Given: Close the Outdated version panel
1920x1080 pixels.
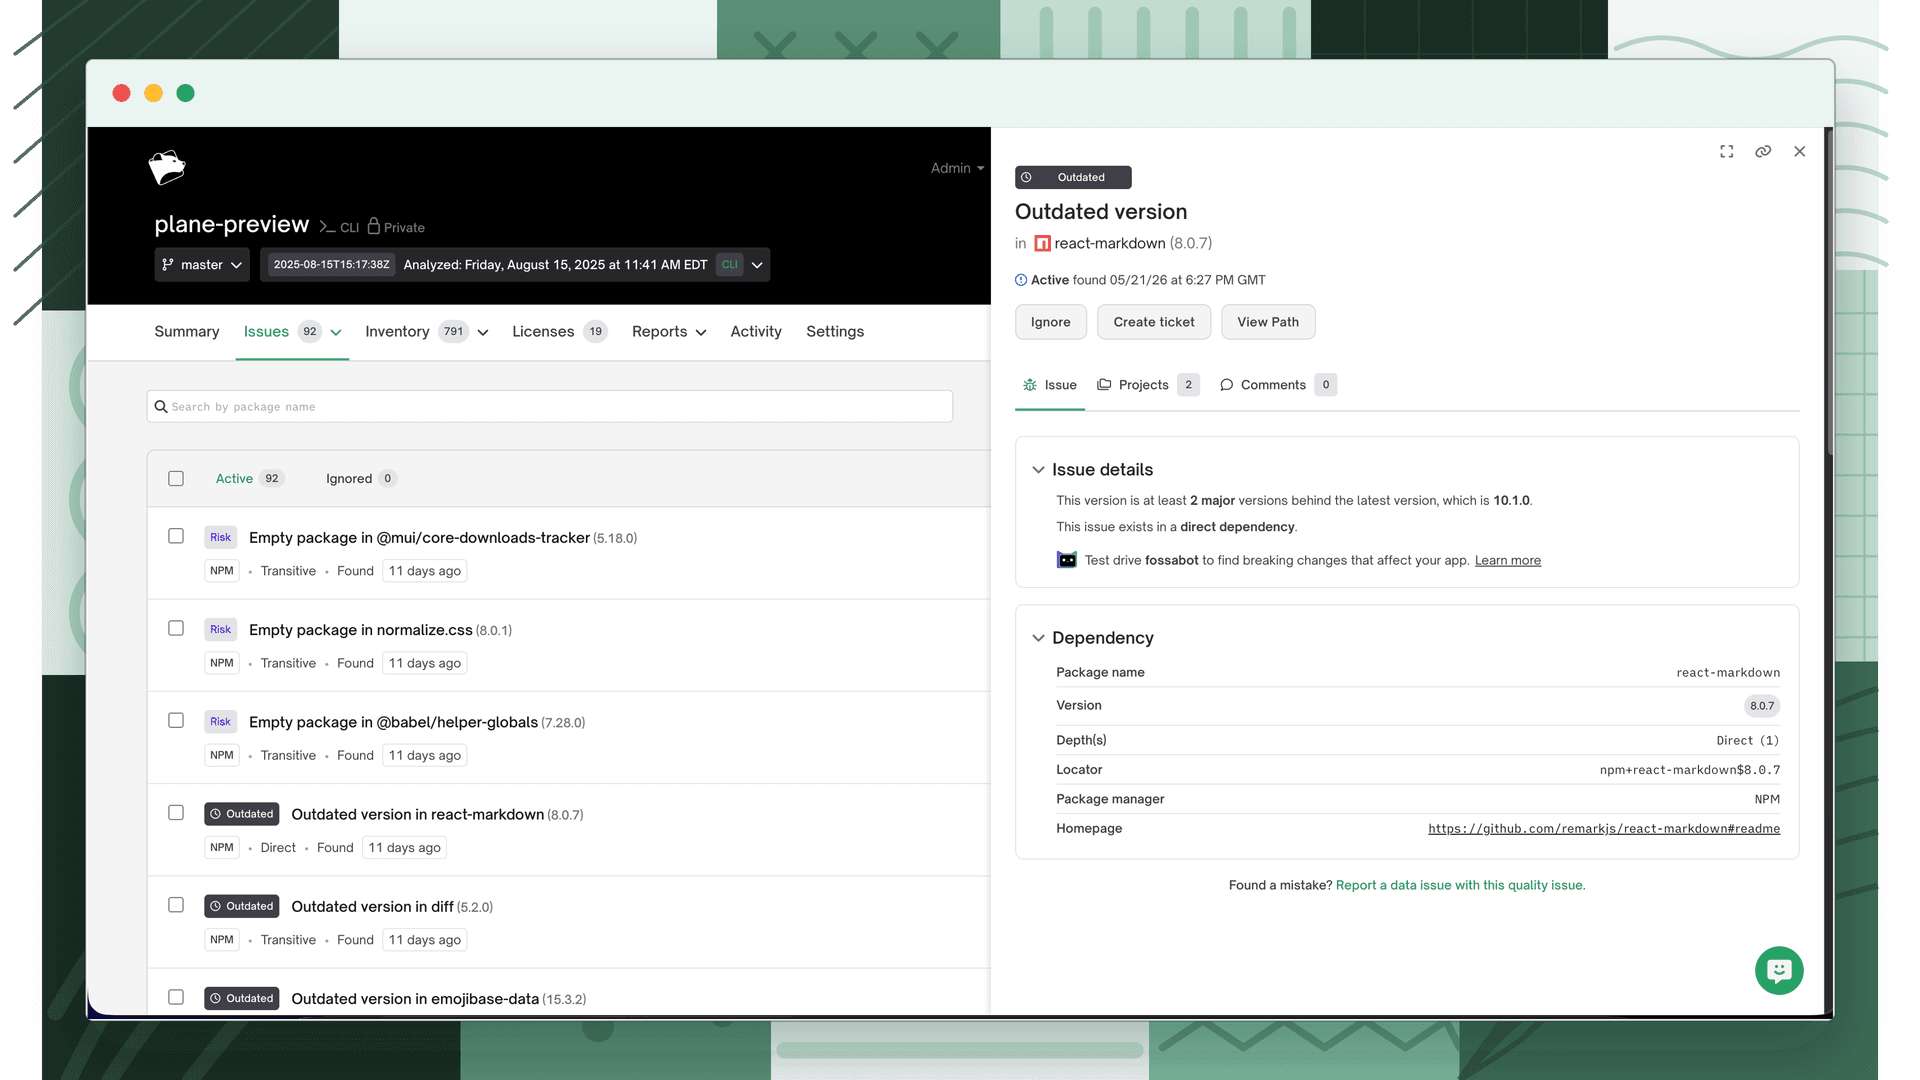Looking at the screenshot, I should pos(1800,152).
